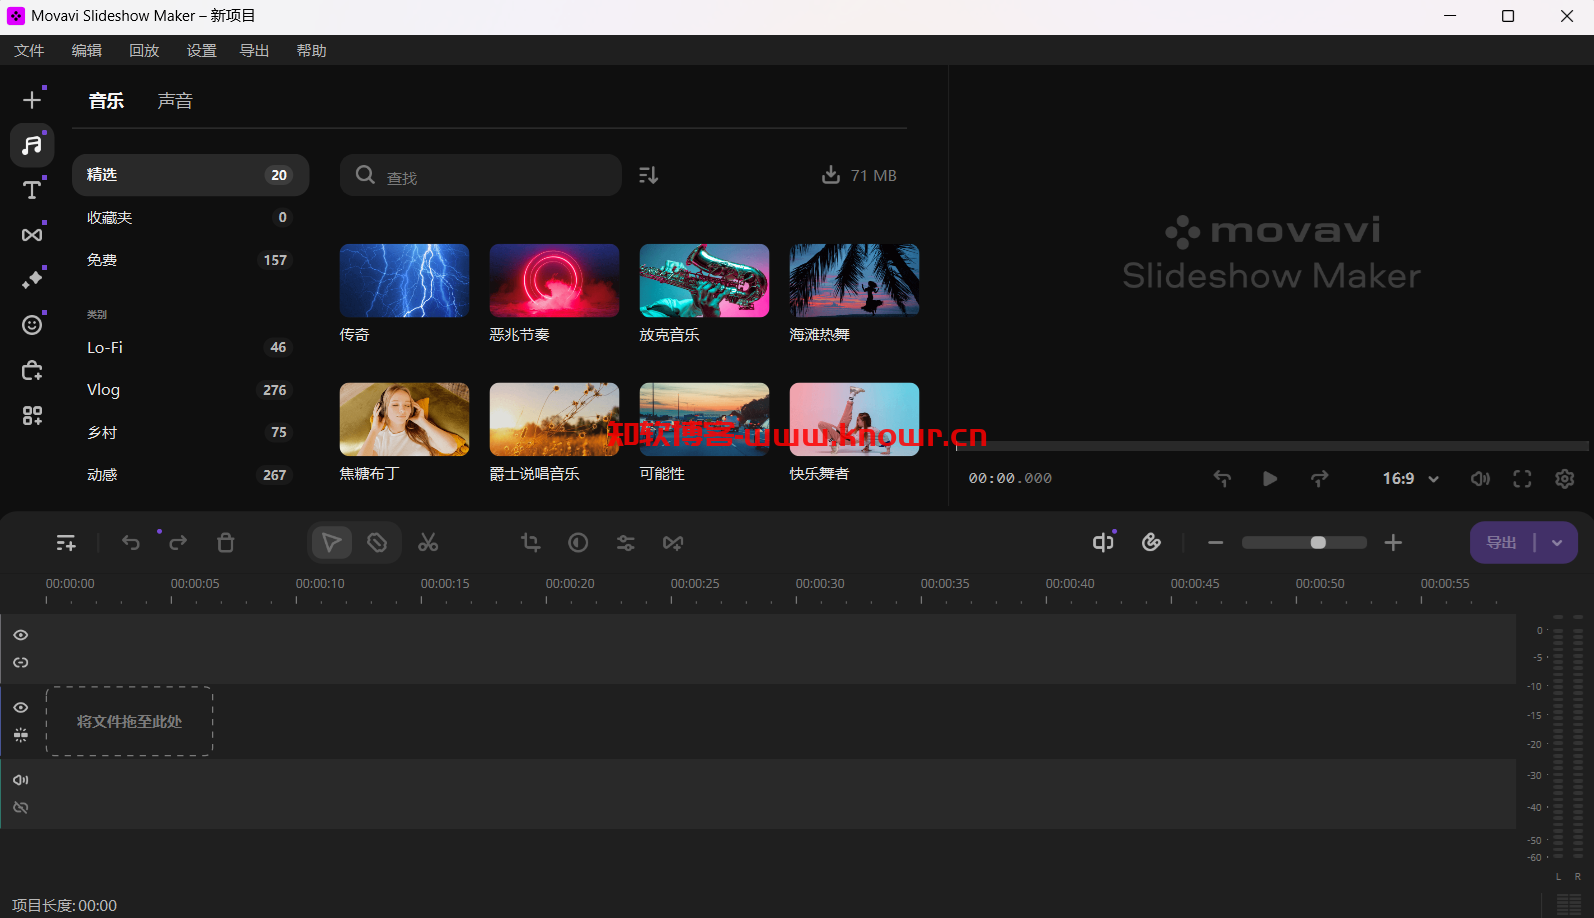Select the music note sidebar icon
Screen dimensions: 1594x918
pyautogui.click(x=32, y=145)
